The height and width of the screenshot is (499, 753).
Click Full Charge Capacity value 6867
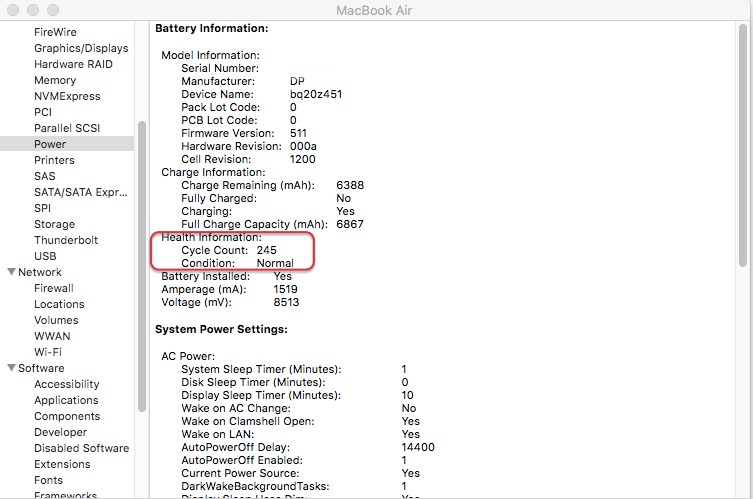(350, 224)
